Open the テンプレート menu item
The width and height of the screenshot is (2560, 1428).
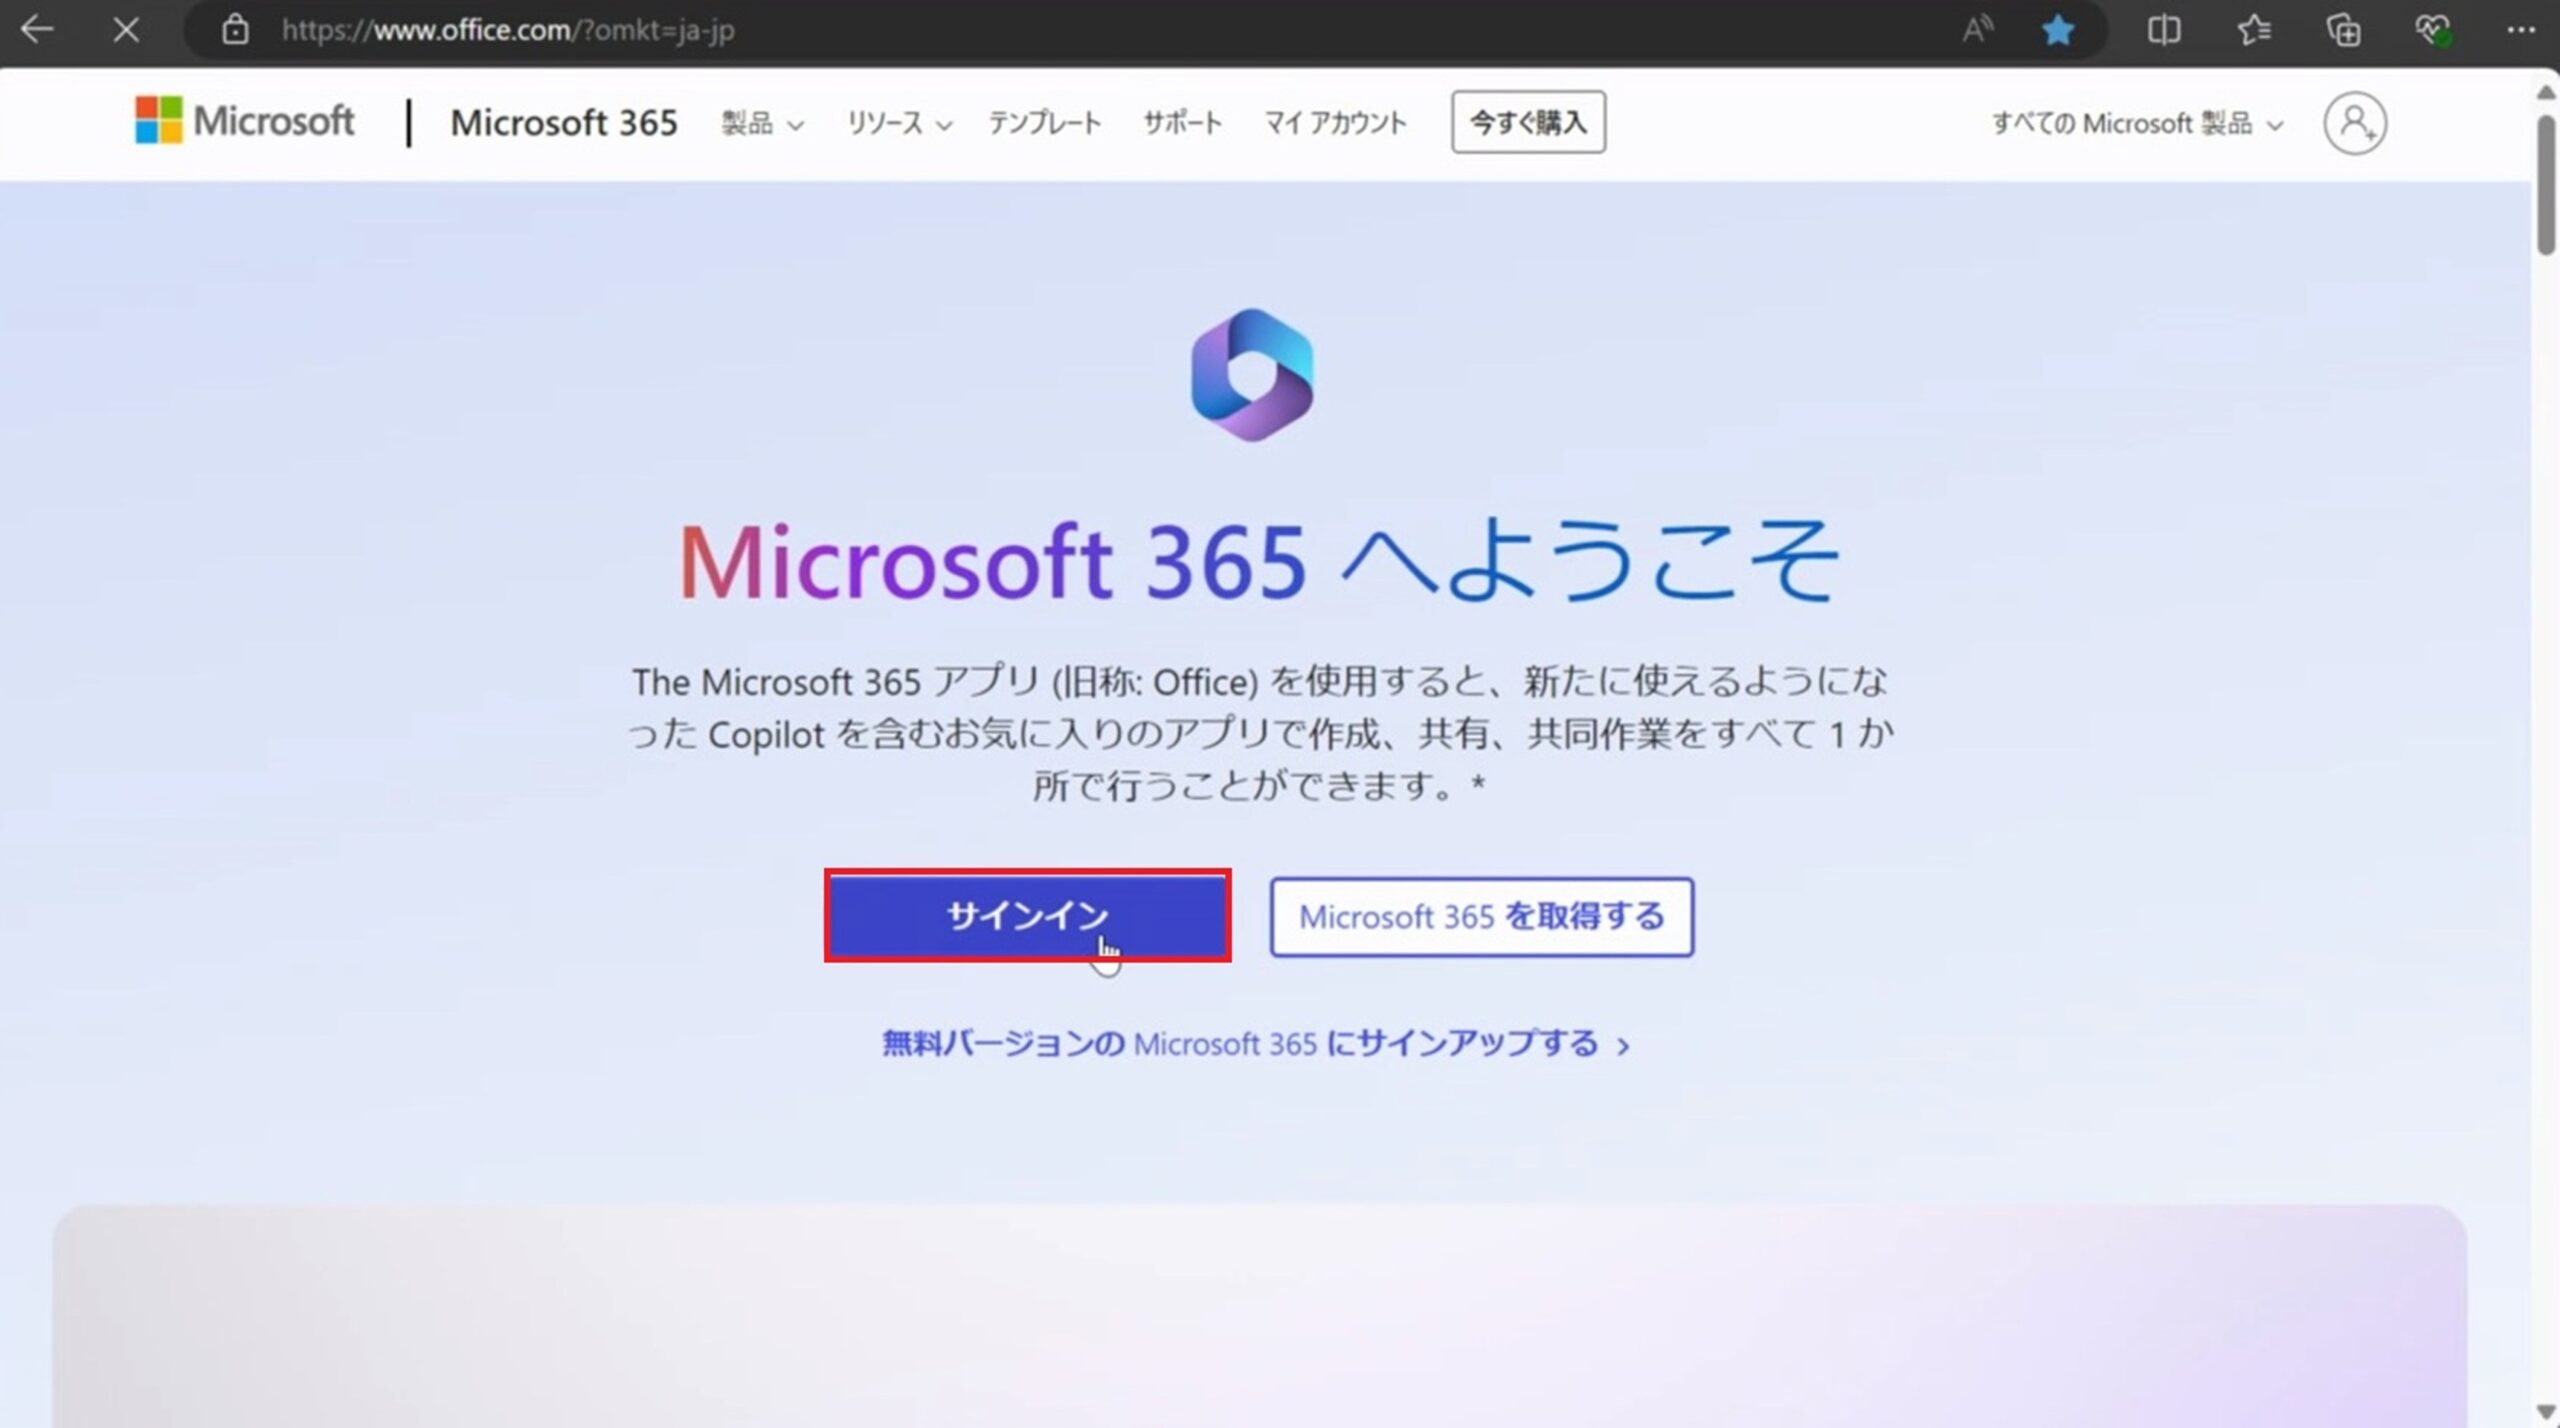(1045, 123)
